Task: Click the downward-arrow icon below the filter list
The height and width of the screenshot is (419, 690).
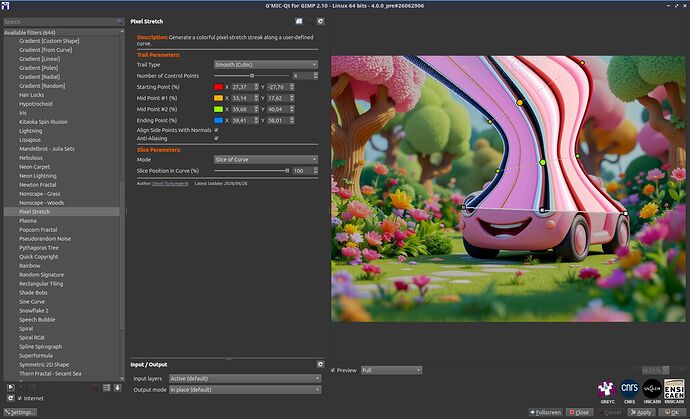Action: tap(117, 388)
